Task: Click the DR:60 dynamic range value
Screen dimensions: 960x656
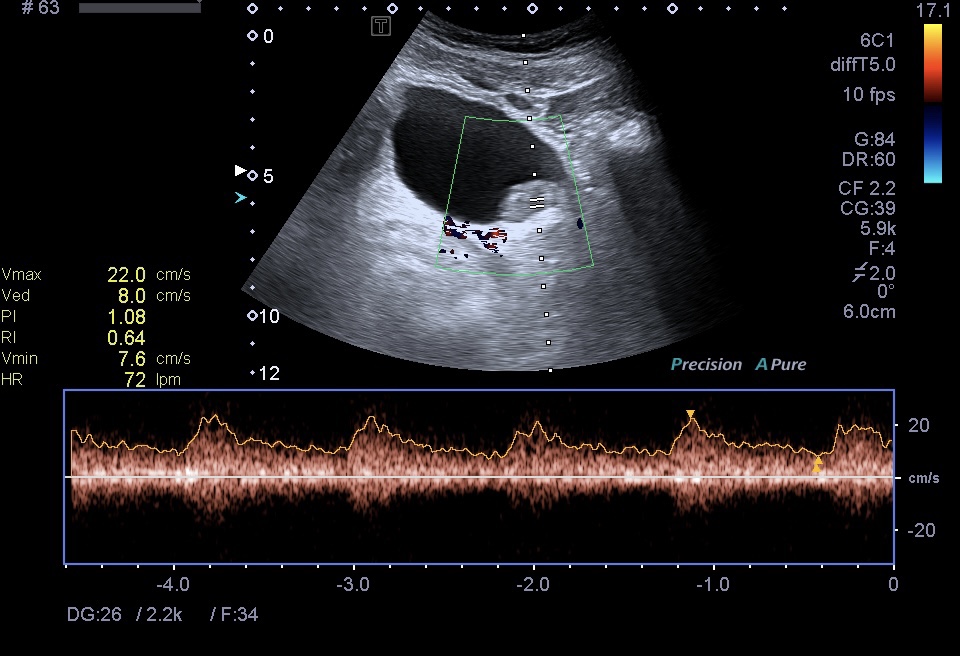Action: coord(868,159)
